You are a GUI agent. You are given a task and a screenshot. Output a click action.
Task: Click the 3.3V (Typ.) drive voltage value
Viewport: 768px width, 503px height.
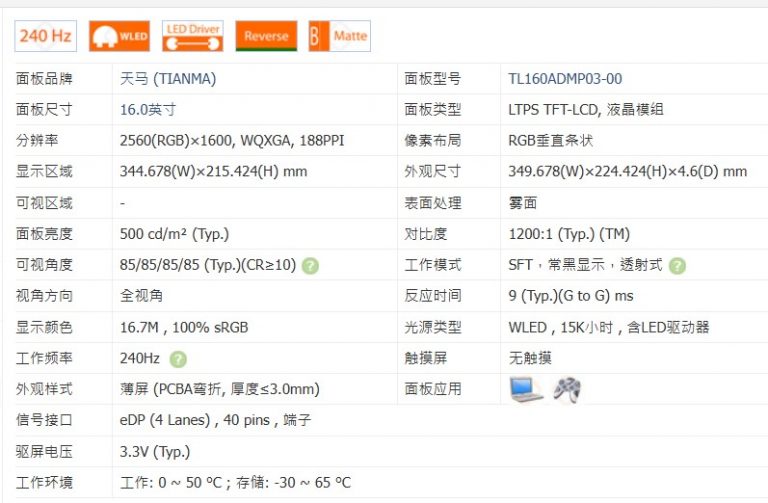(154, 451)
